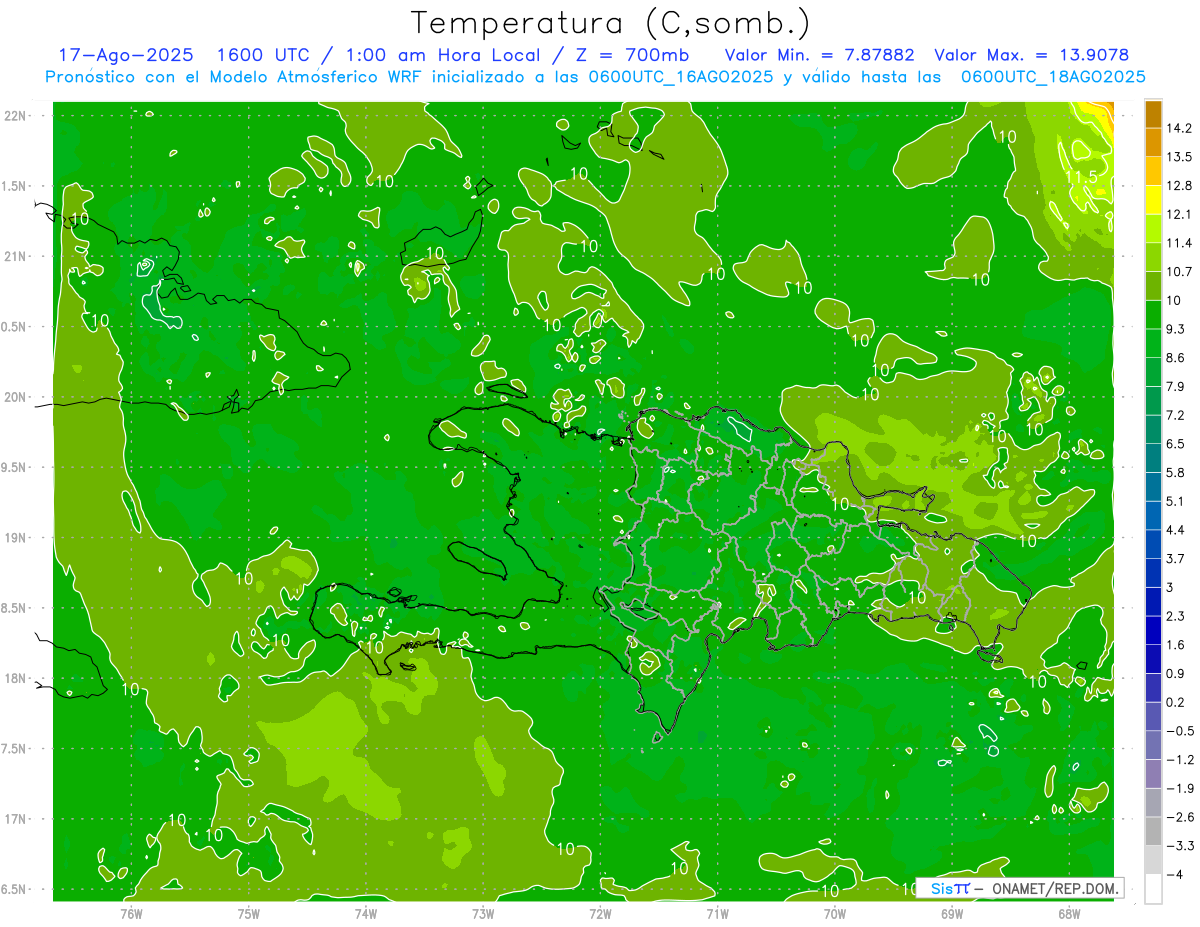Screen dimensions: 1200x927
Task: Click the validity end time "0600UTC_18AGO2025"
Action: click(1053, 76)
